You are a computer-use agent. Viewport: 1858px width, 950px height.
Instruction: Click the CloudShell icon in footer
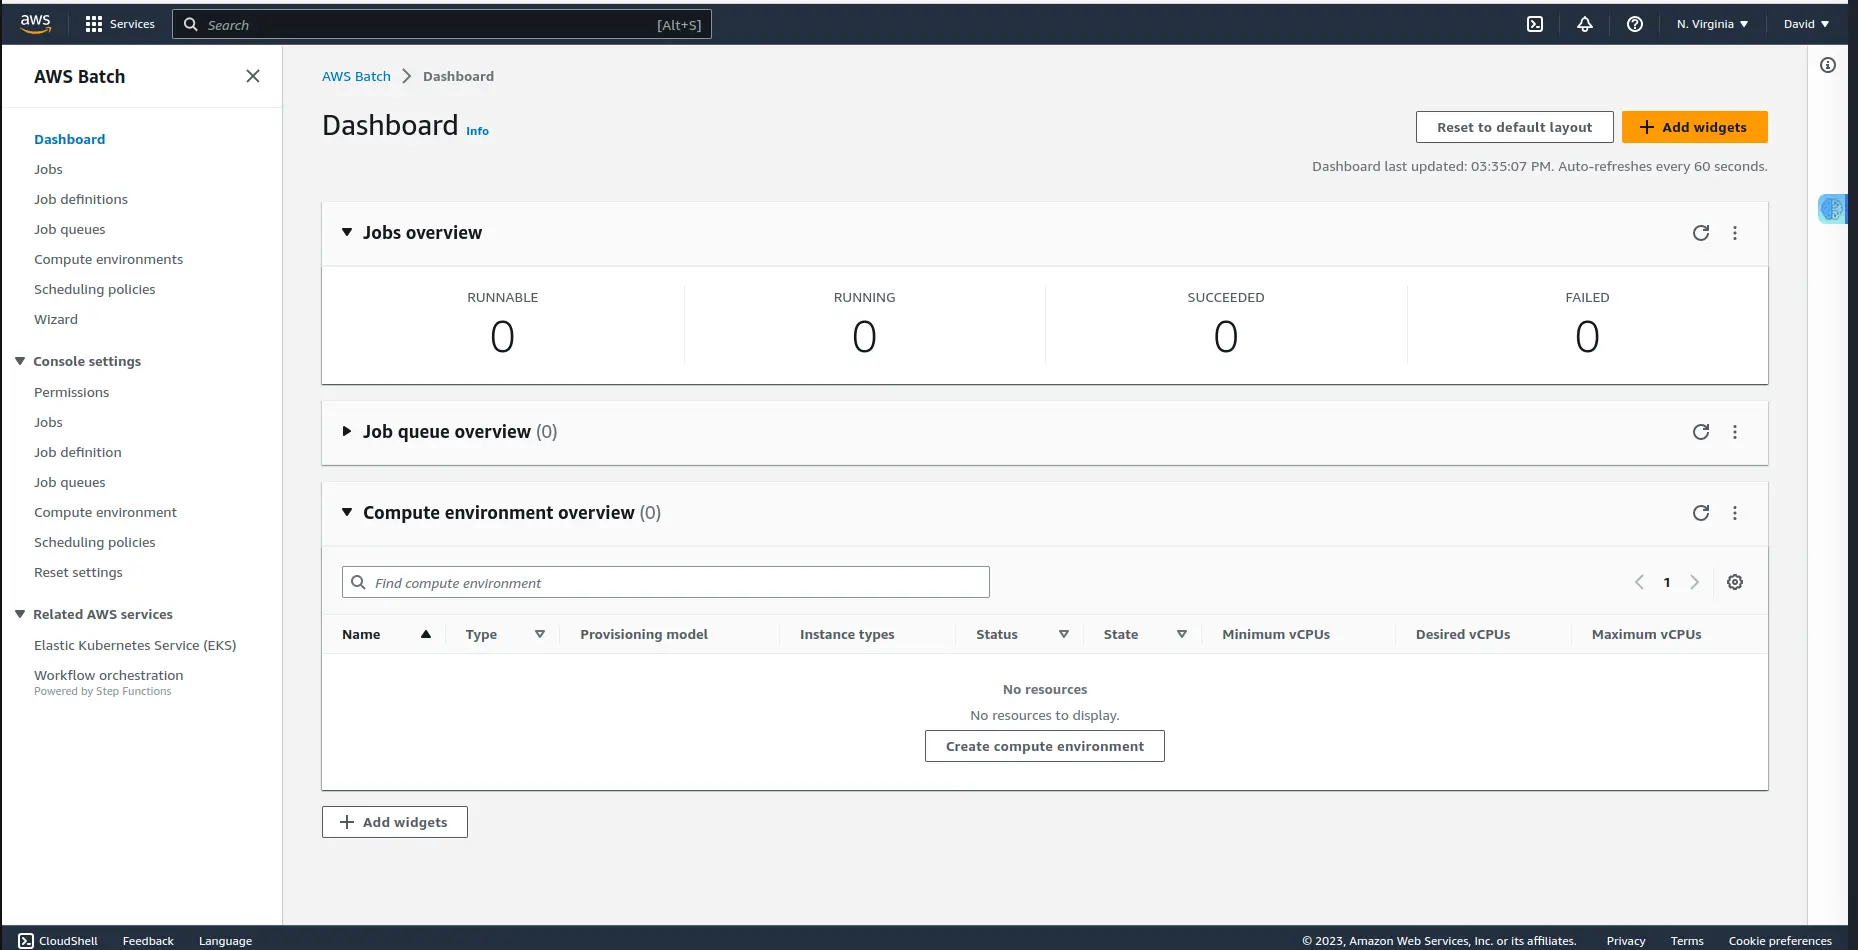(x=26, y=941)
